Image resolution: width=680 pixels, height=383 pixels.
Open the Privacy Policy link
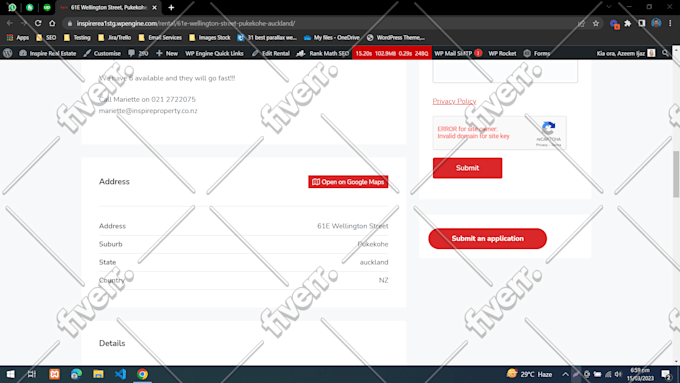tap(454, 101)
